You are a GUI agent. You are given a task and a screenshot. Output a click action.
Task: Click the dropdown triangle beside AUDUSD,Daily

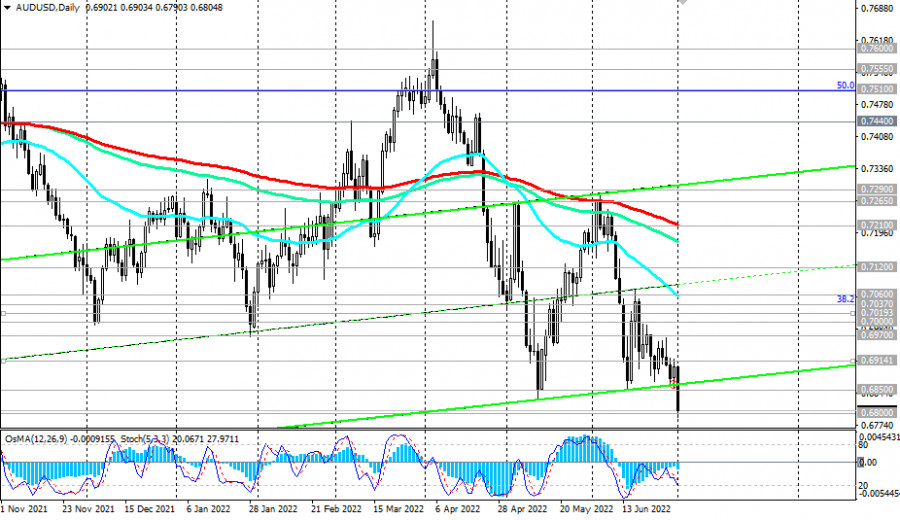coord(6,7)
